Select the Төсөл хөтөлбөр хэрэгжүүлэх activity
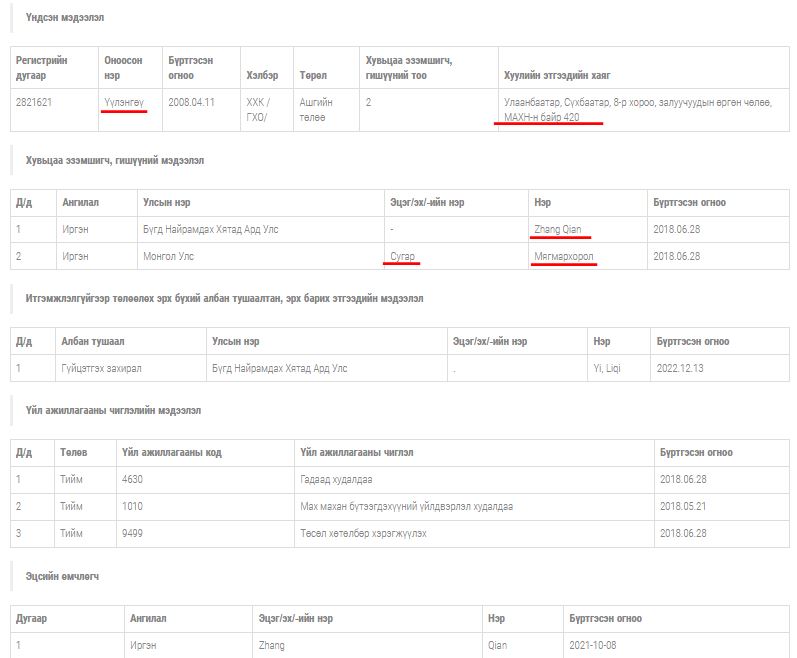Image resolution: width=797 pixels, height=658 pixels. [363, 533]
